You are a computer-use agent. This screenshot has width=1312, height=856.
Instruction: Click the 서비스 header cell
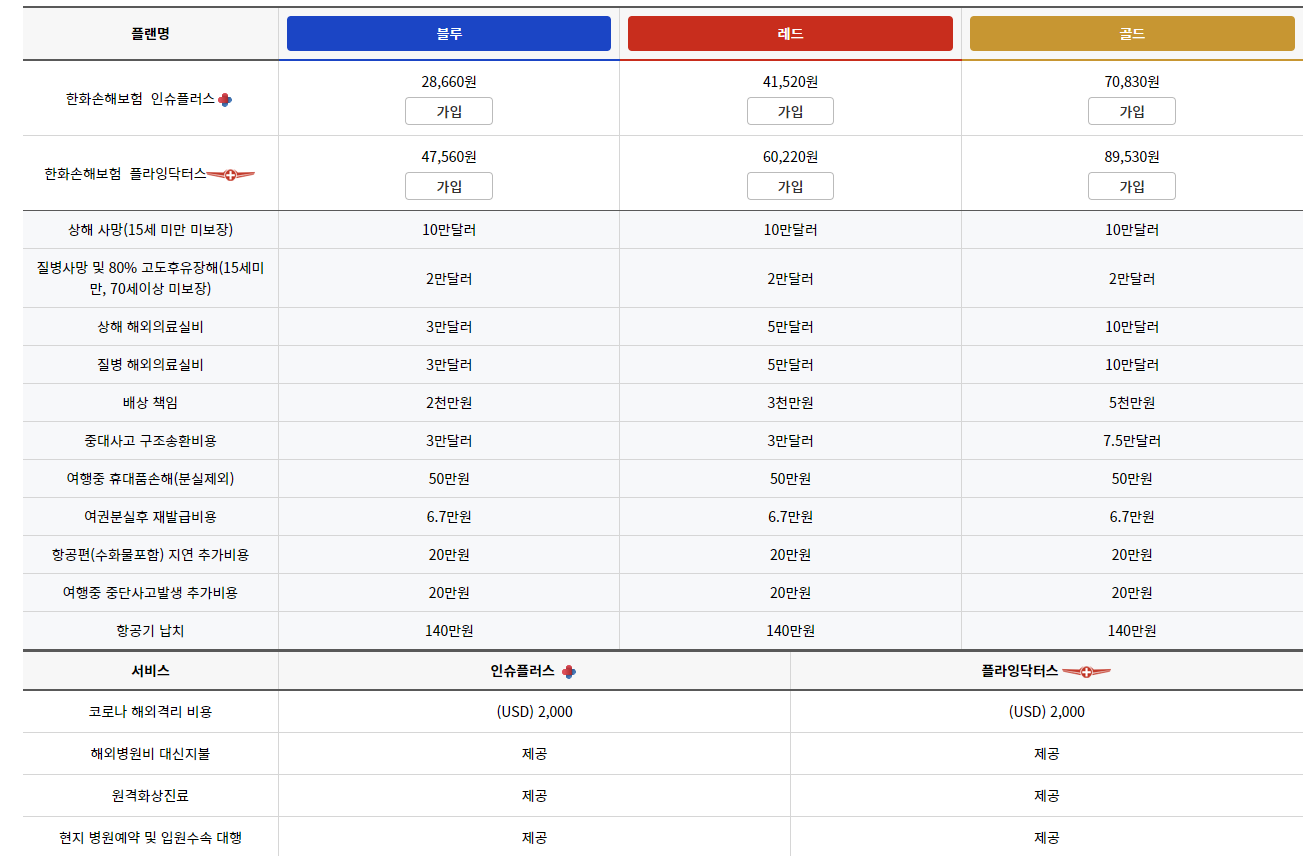150,671
